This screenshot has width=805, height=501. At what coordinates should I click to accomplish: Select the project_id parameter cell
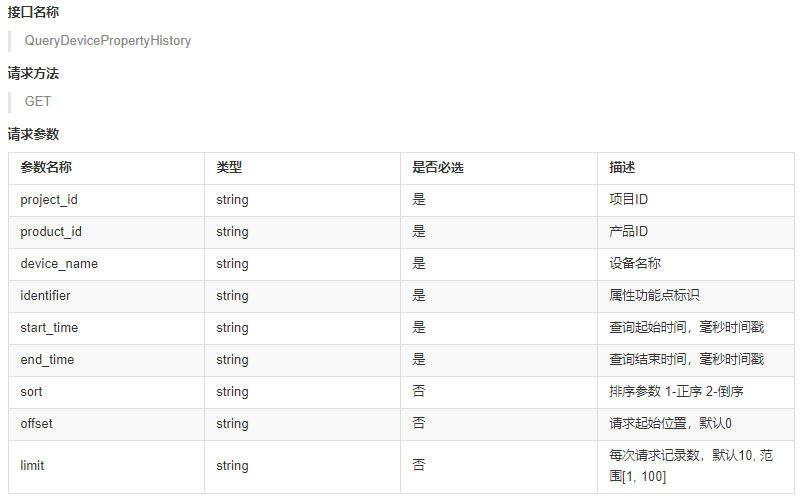(49, 200)
